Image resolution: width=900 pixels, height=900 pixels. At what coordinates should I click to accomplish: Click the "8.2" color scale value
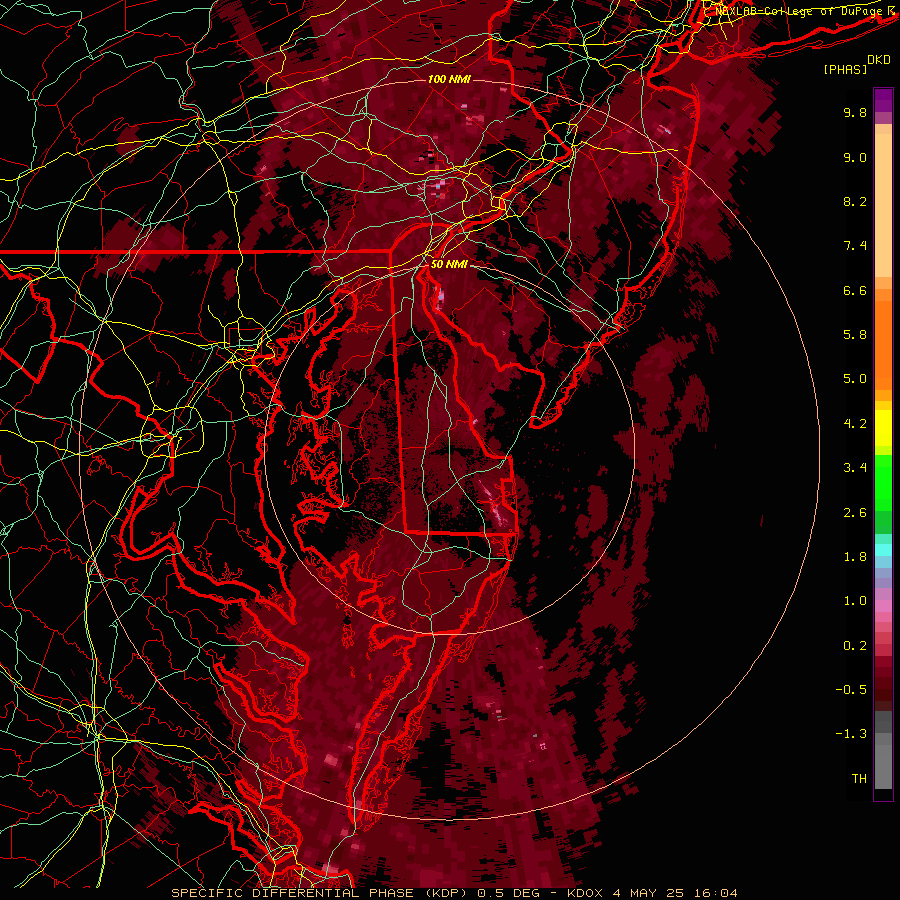pyautogui.click(x=855, y=201)
